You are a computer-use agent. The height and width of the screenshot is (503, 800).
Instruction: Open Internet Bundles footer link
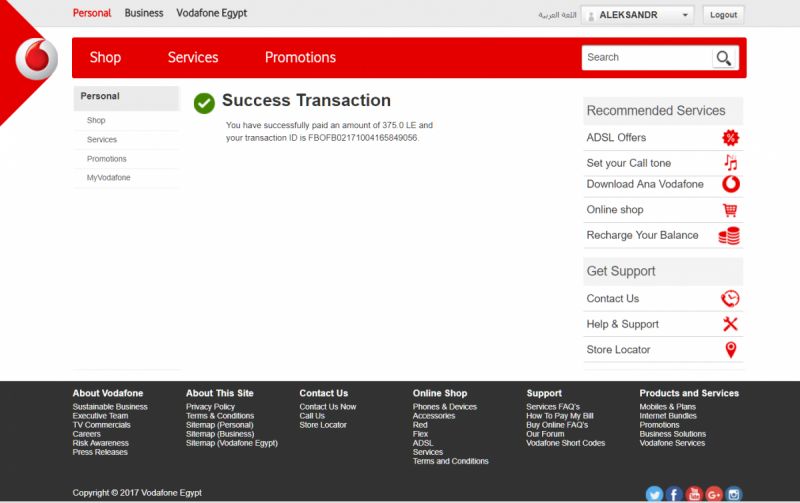coord(668,416)
